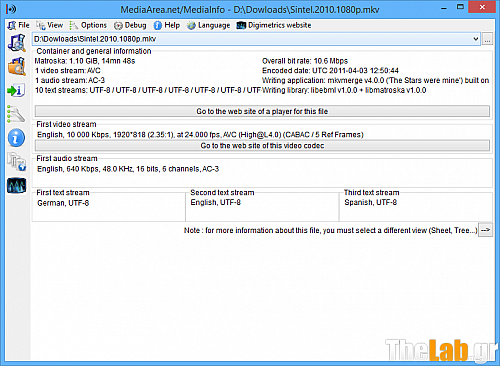Open the Options menu
The image size is (500, 366).
pyautogui.click(x=88, y=25)
